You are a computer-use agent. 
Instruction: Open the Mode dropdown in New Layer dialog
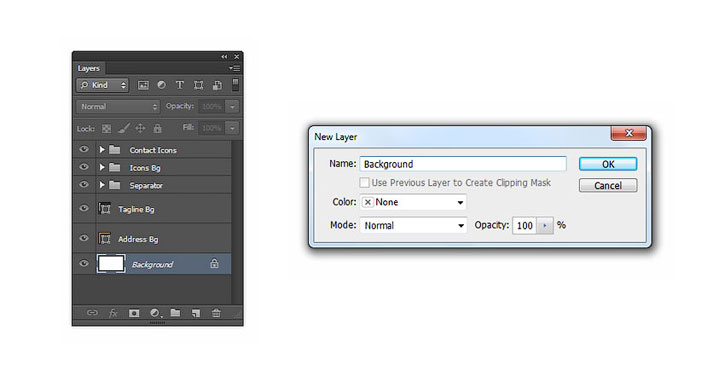coord(413,225)
